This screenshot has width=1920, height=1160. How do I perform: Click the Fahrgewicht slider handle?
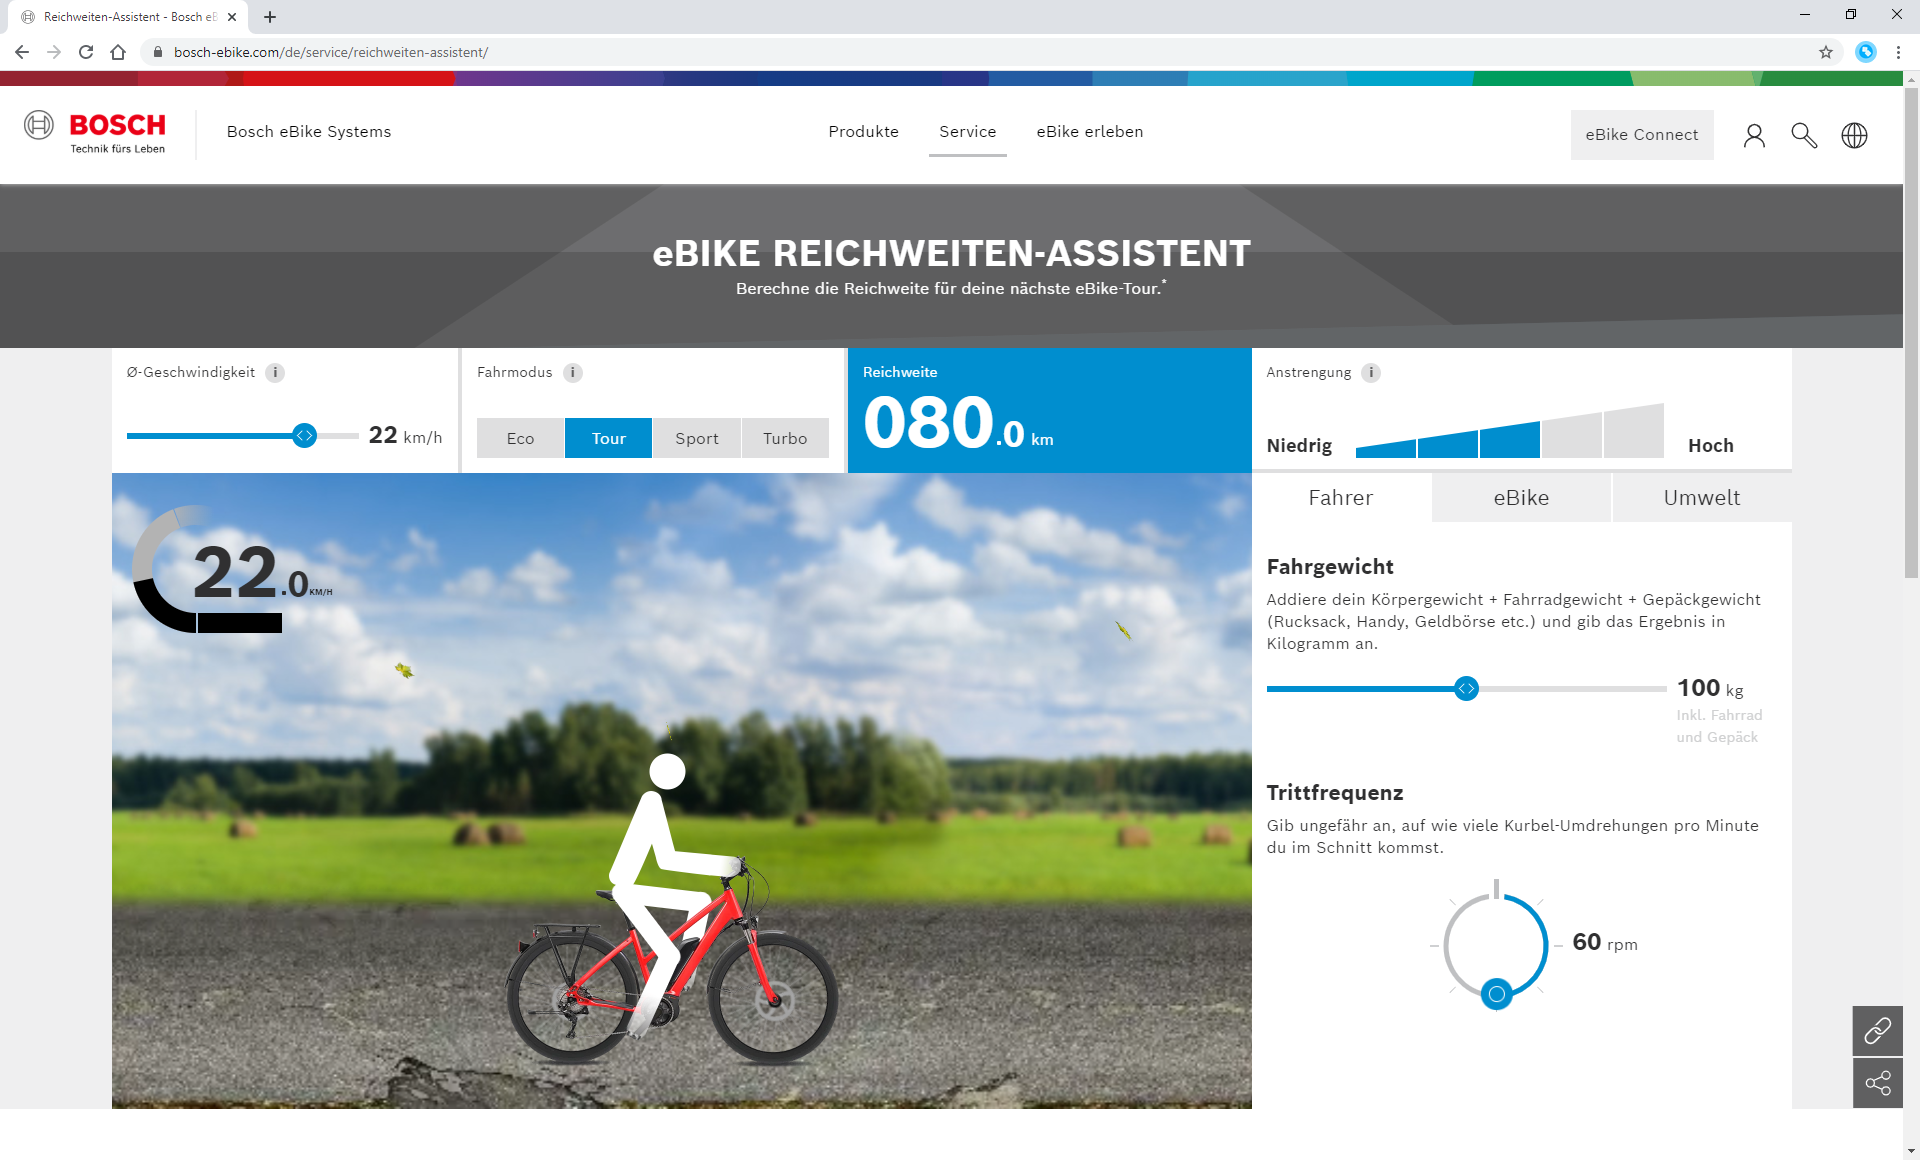click(1466, 688)
